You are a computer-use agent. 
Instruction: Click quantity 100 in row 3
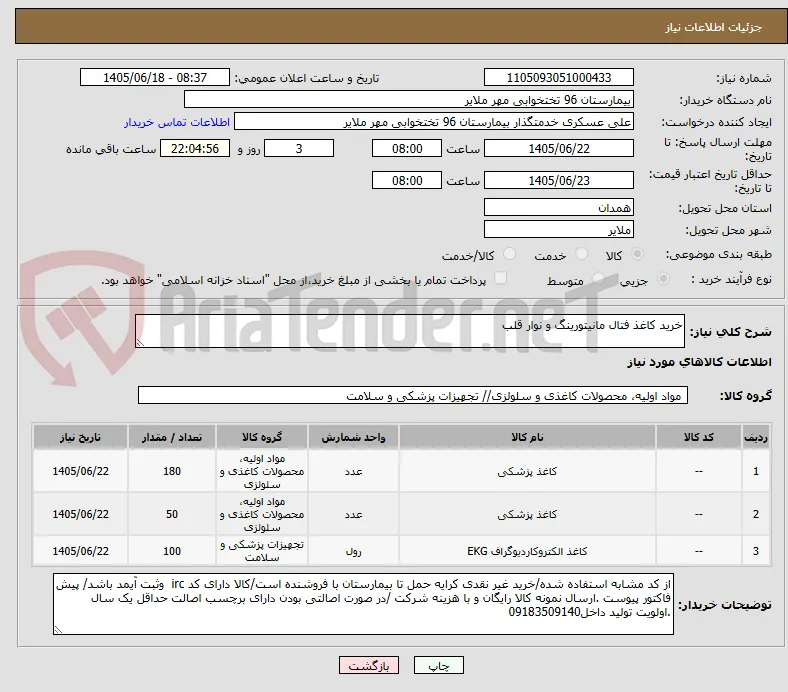[172, 551]
